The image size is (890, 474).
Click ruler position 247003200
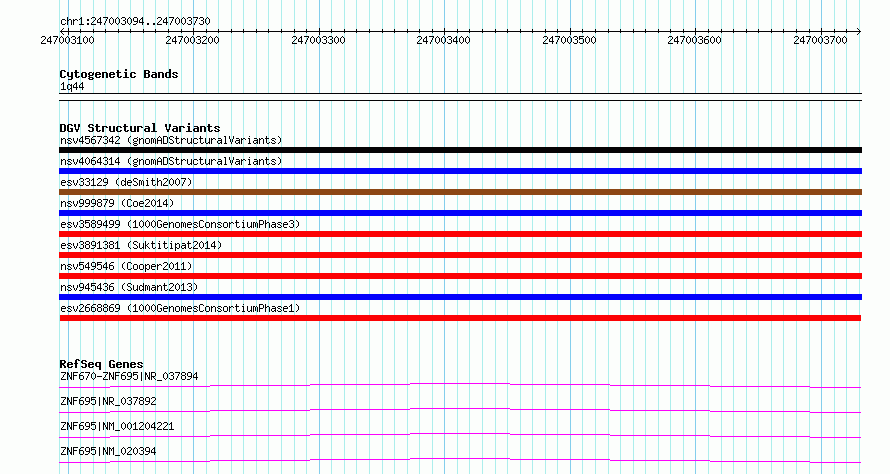click(x=192, y=40)
